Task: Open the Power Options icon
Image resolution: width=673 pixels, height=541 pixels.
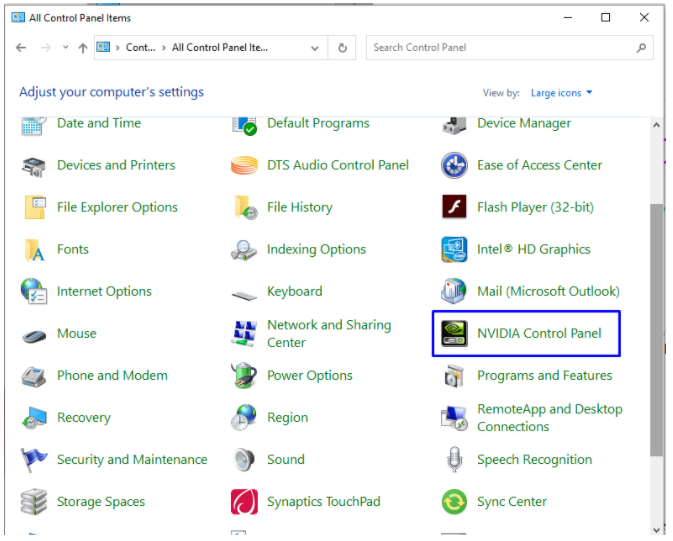Action: [244, 376]
